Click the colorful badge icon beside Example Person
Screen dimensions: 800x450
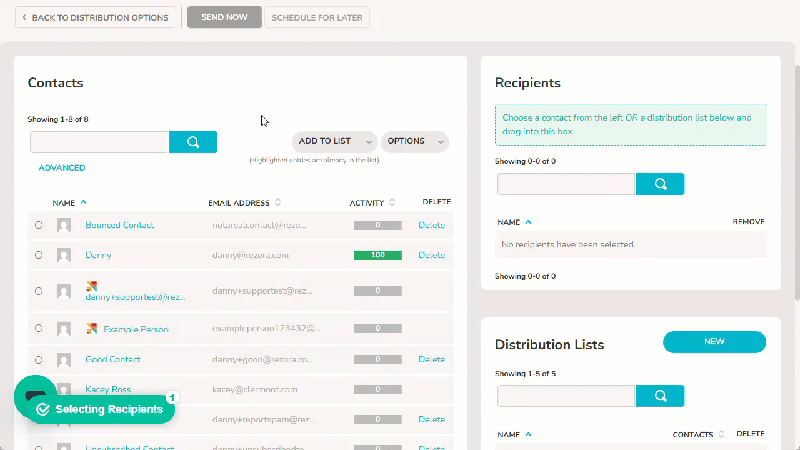point(92,329)
